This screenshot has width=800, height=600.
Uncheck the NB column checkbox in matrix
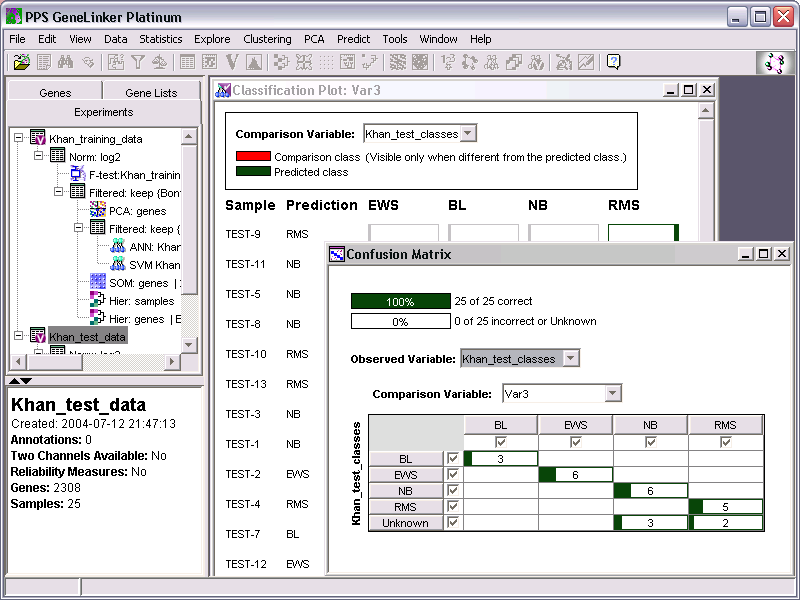pos(651,442)
